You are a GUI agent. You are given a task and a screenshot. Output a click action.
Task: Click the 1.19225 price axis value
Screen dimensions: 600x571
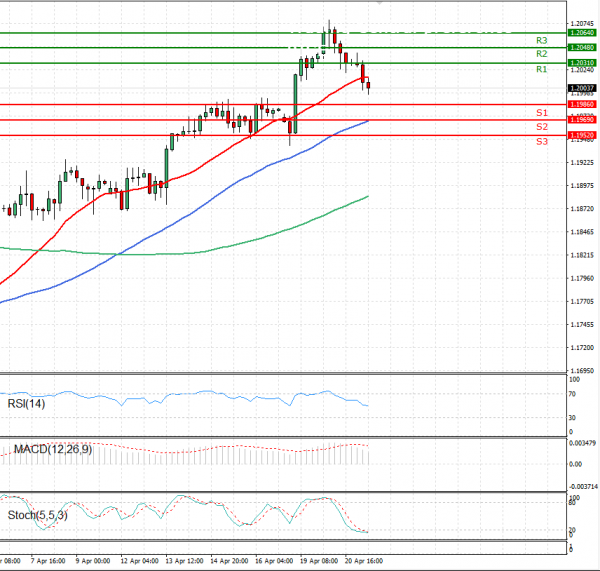click(582, 163)
